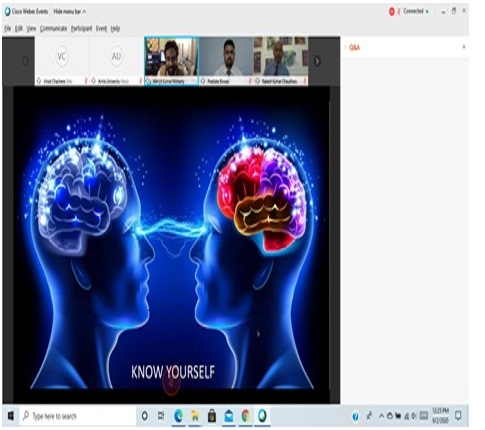This screenshot has width=485, height=430.
Task: Click the Cisco Webex Events logo icon
Action: [x=7, y=11]
